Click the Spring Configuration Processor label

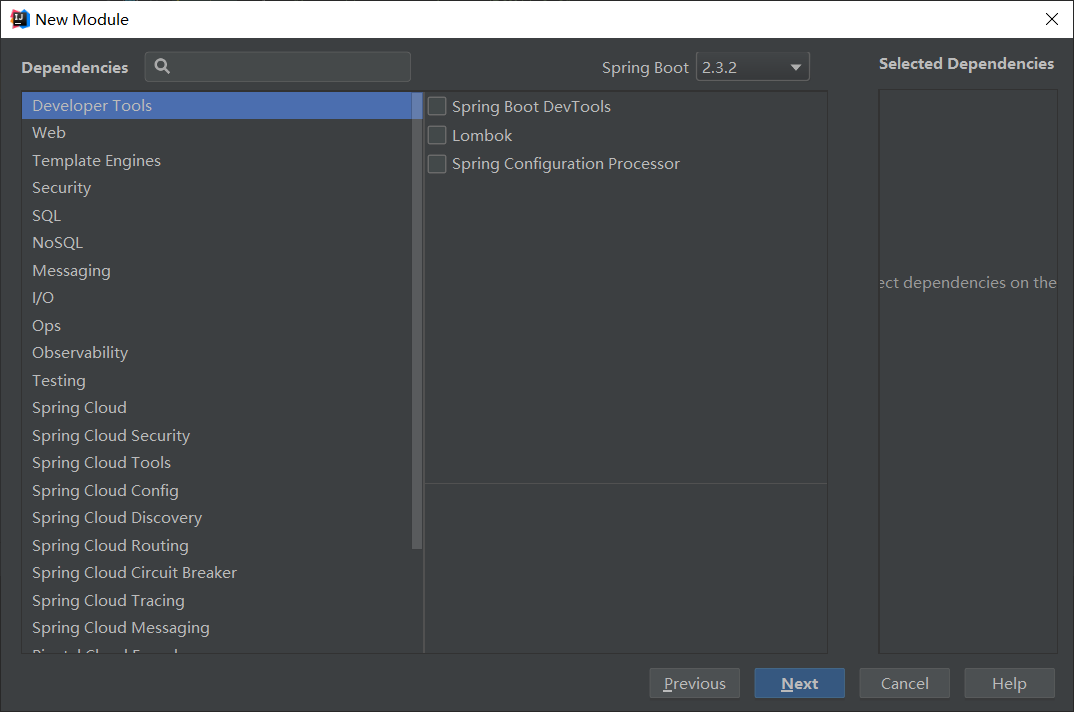566,164
